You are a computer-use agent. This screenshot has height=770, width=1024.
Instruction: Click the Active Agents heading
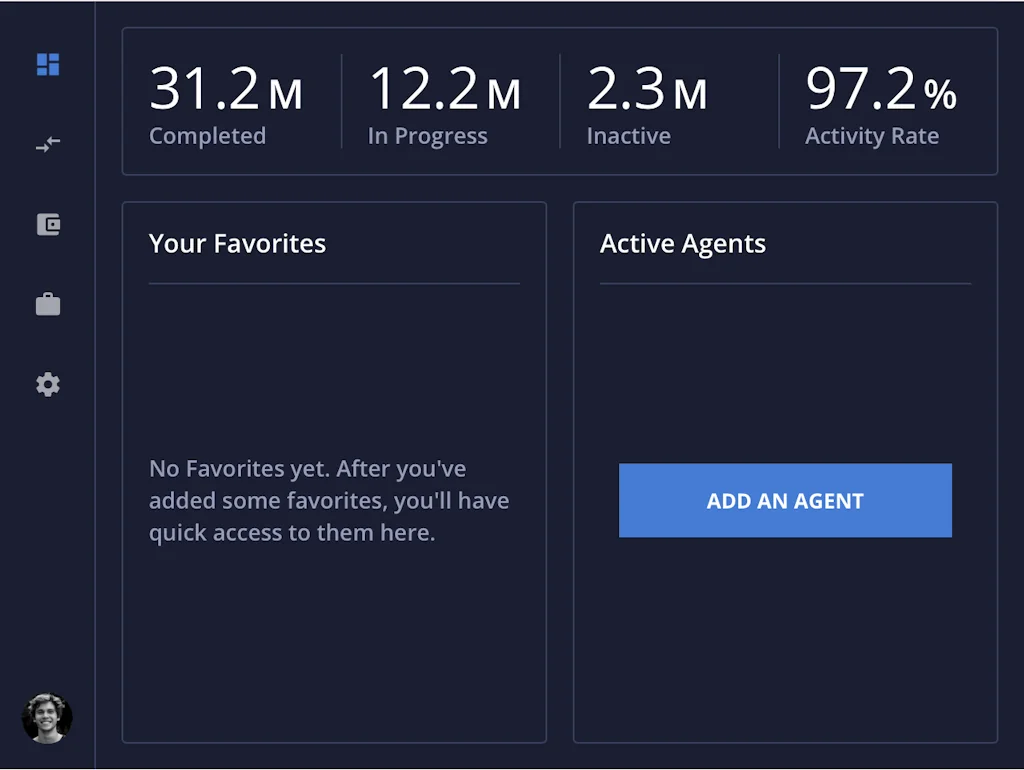click(x=683, y=244)
